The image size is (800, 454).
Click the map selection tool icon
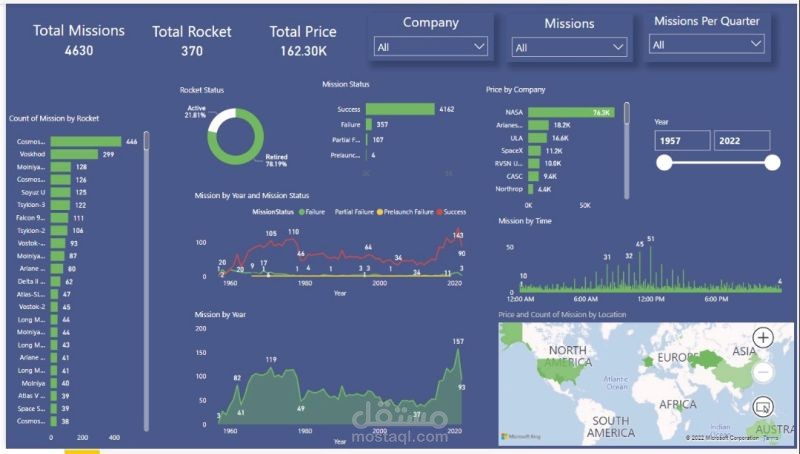click(763, 407)
